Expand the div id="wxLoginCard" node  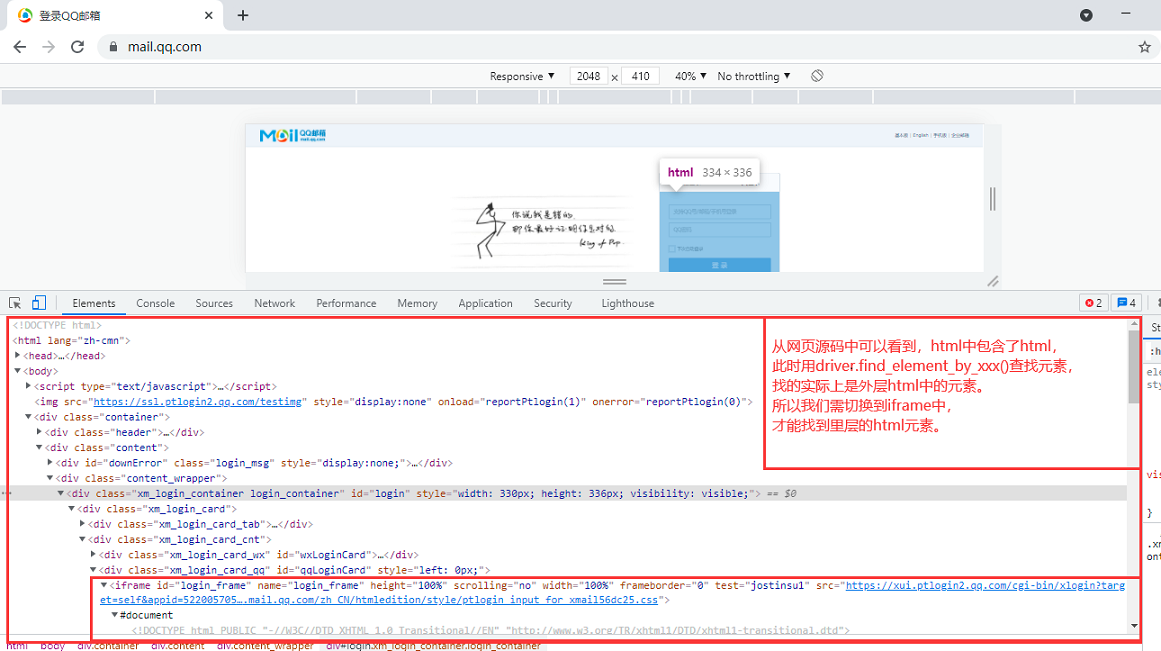(93, 554)
